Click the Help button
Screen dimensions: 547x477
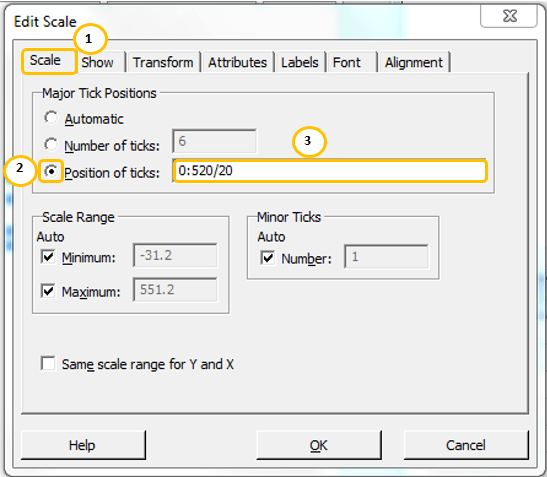tap(83, 445)
